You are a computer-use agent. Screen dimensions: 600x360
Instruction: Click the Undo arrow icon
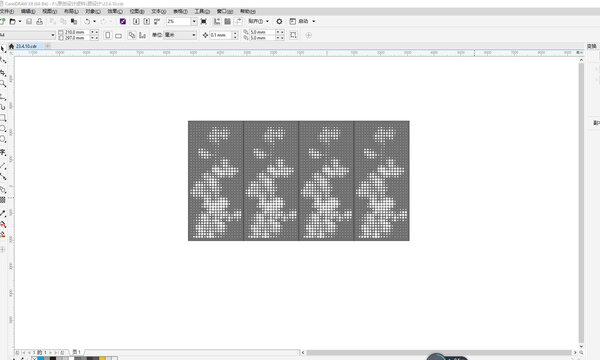(x=87, y=21)
